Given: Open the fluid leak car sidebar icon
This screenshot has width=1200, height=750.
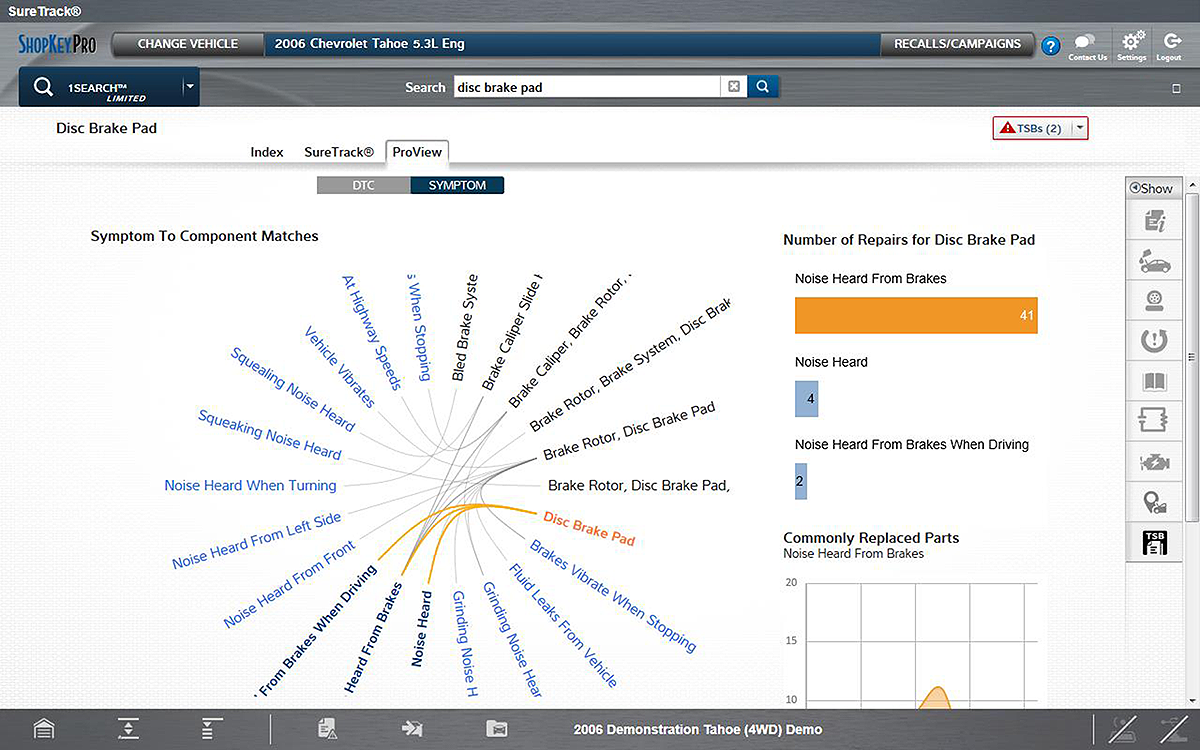Looking at the screenshot, I should click(x=1154, y=262).
